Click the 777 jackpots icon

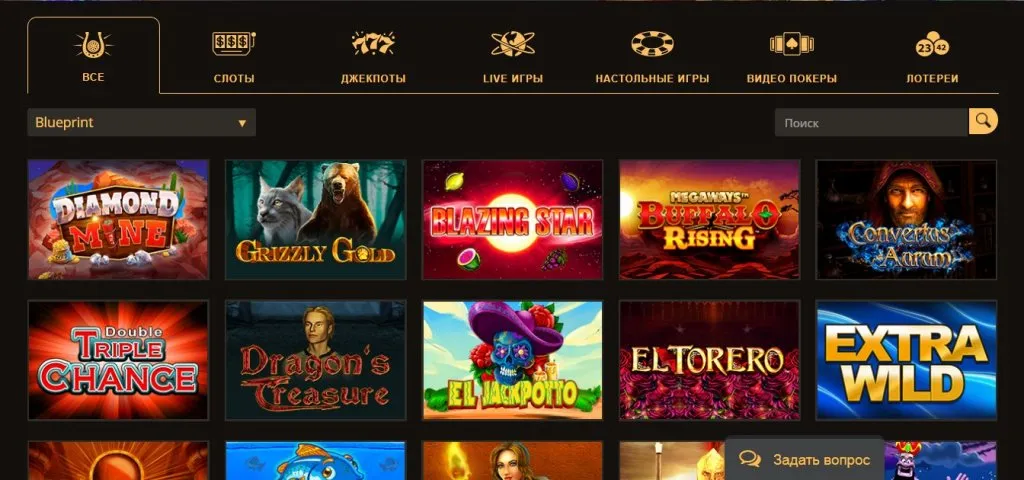pos(373,44)
